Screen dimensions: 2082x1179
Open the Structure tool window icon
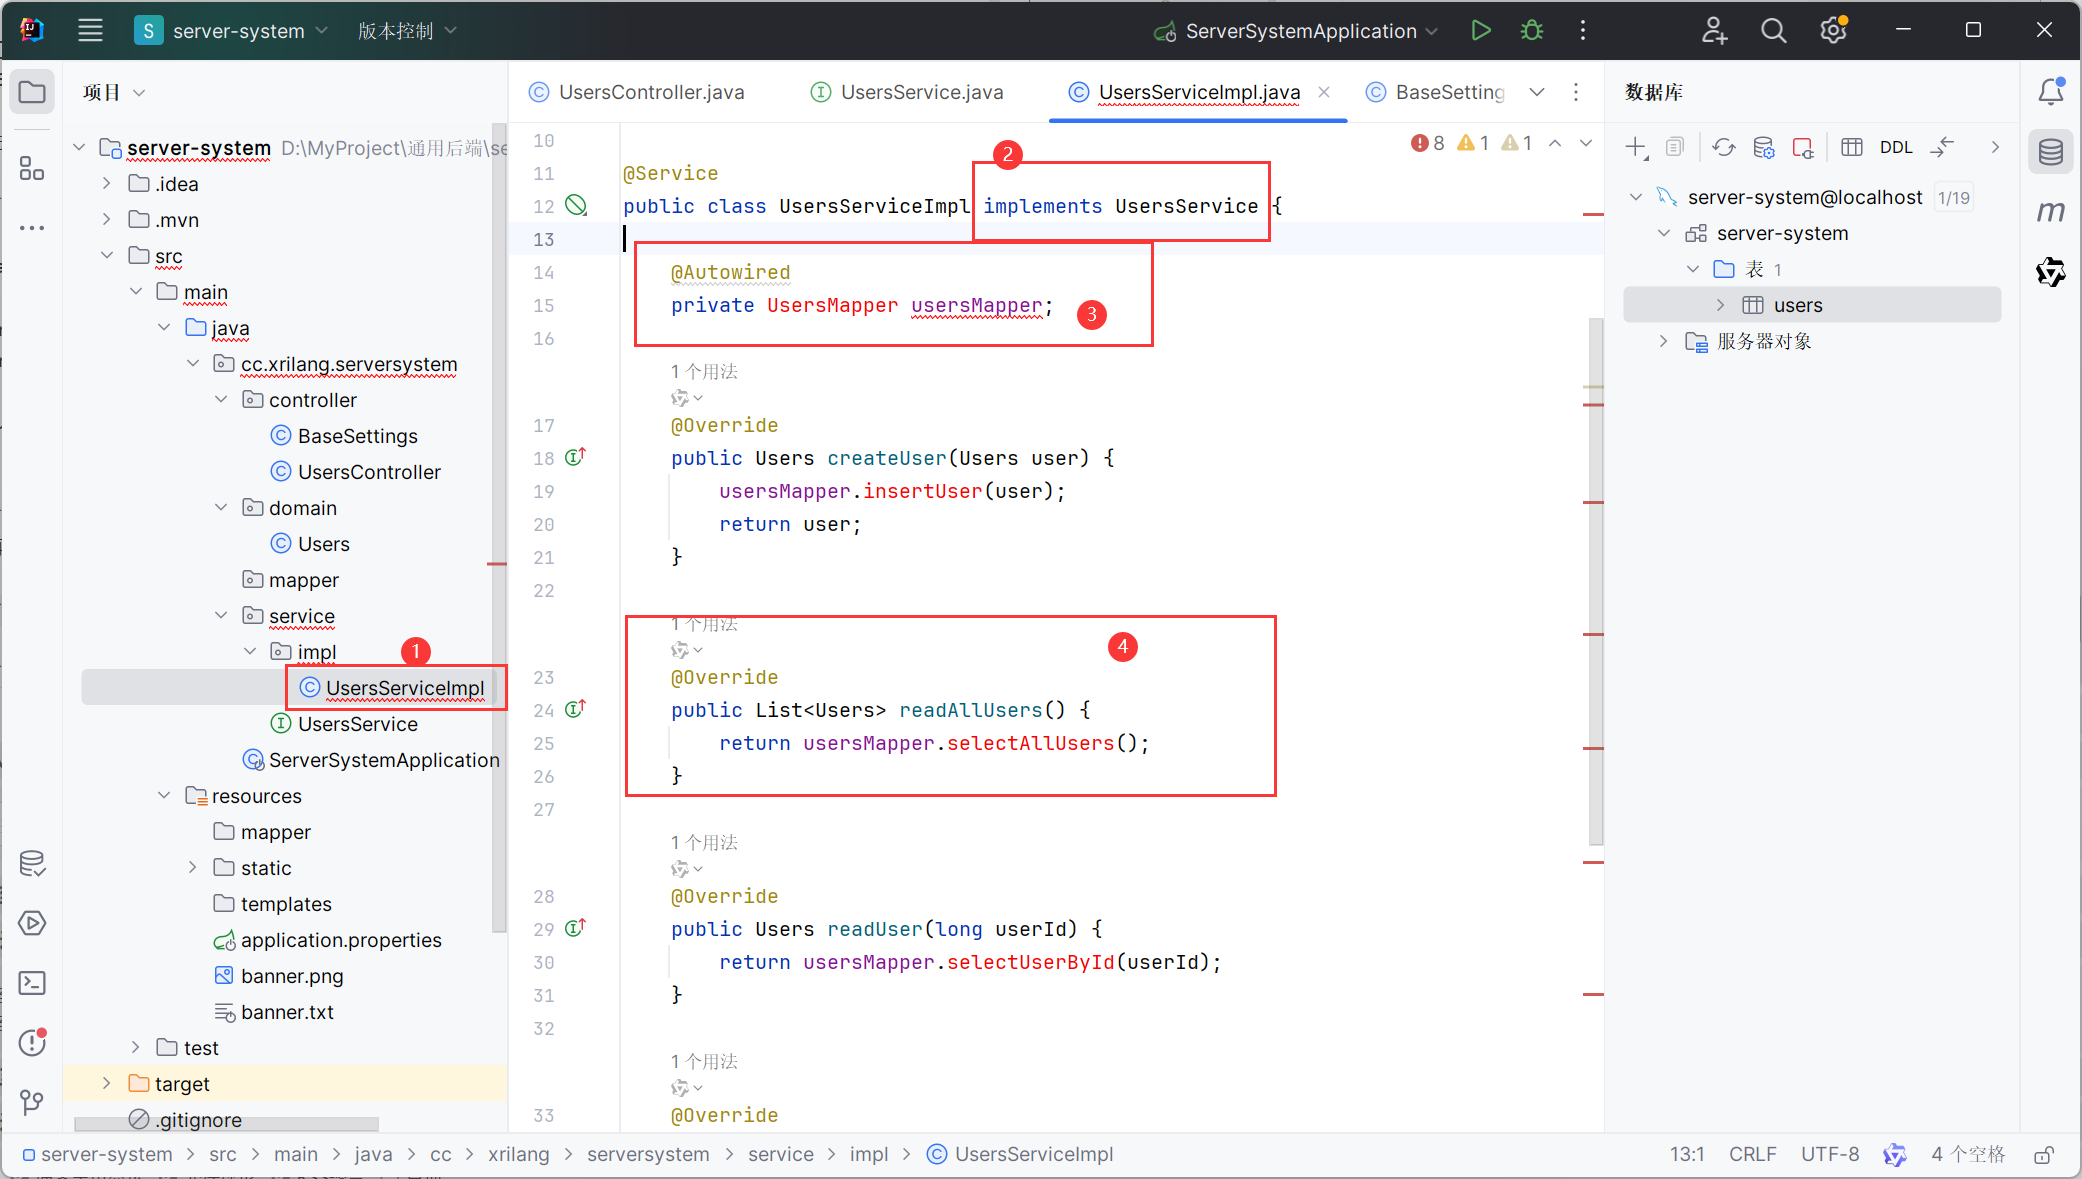[32, 168]
